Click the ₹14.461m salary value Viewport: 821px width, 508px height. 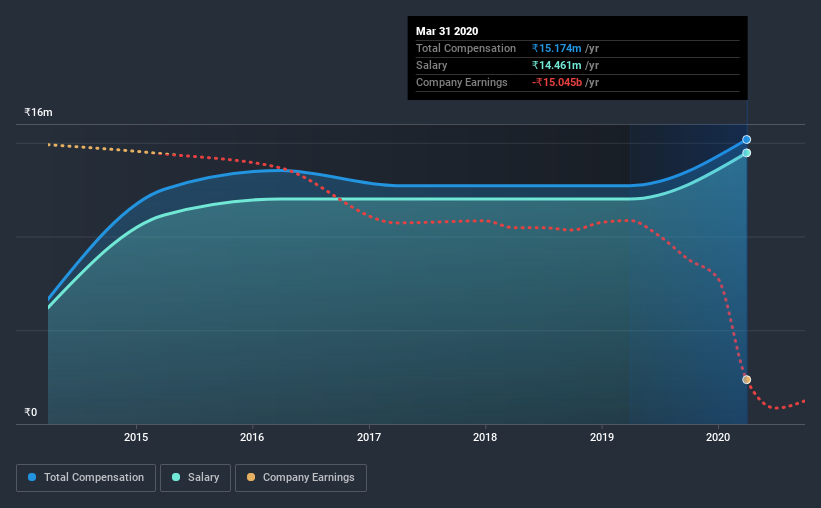tap(557, 65)
